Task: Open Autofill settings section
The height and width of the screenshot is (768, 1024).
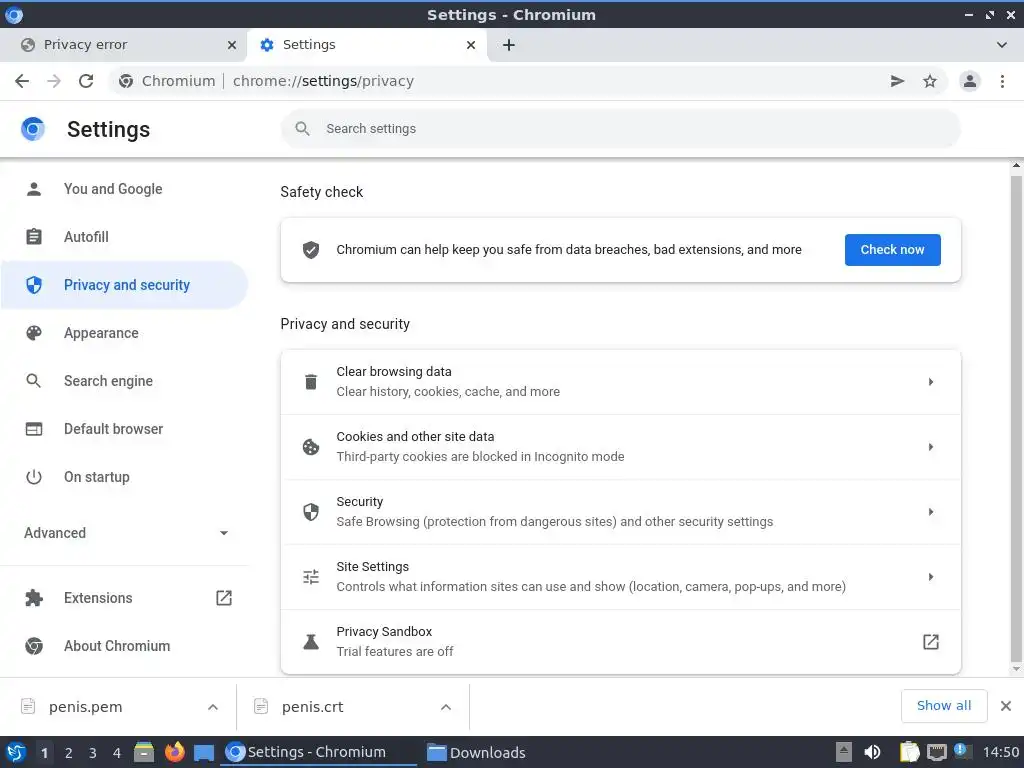Action: [x=124, y=237]
